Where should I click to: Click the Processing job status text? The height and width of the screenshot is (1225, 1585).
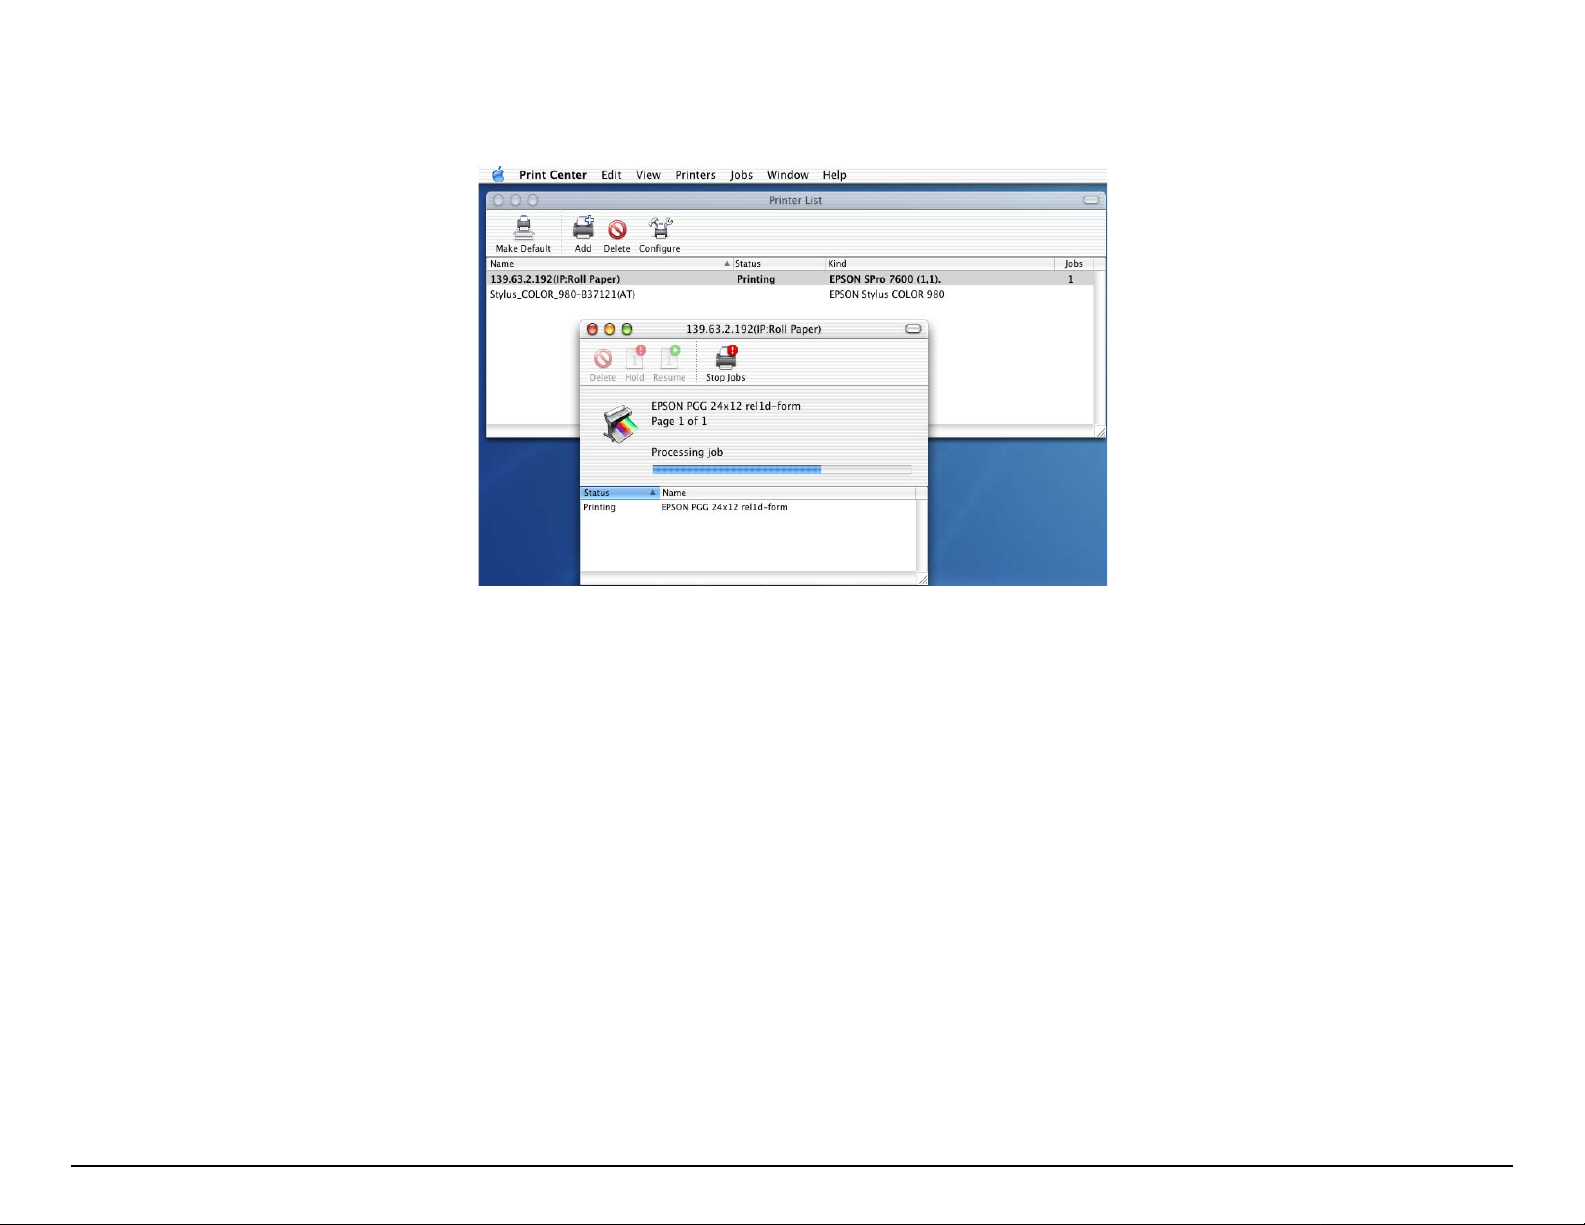(x=687, y=452)
